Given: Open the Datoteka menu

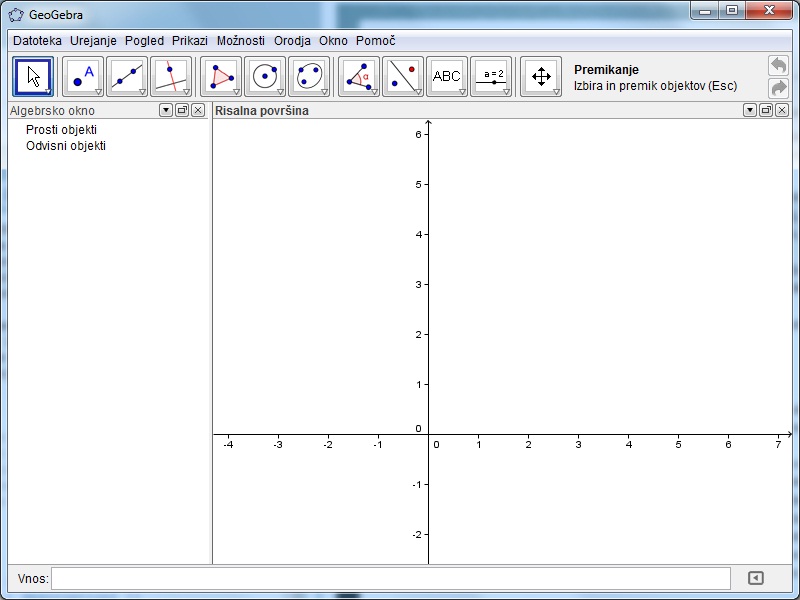Looking at the screenshot, I should pyautogui.click(x=37, y=41).
